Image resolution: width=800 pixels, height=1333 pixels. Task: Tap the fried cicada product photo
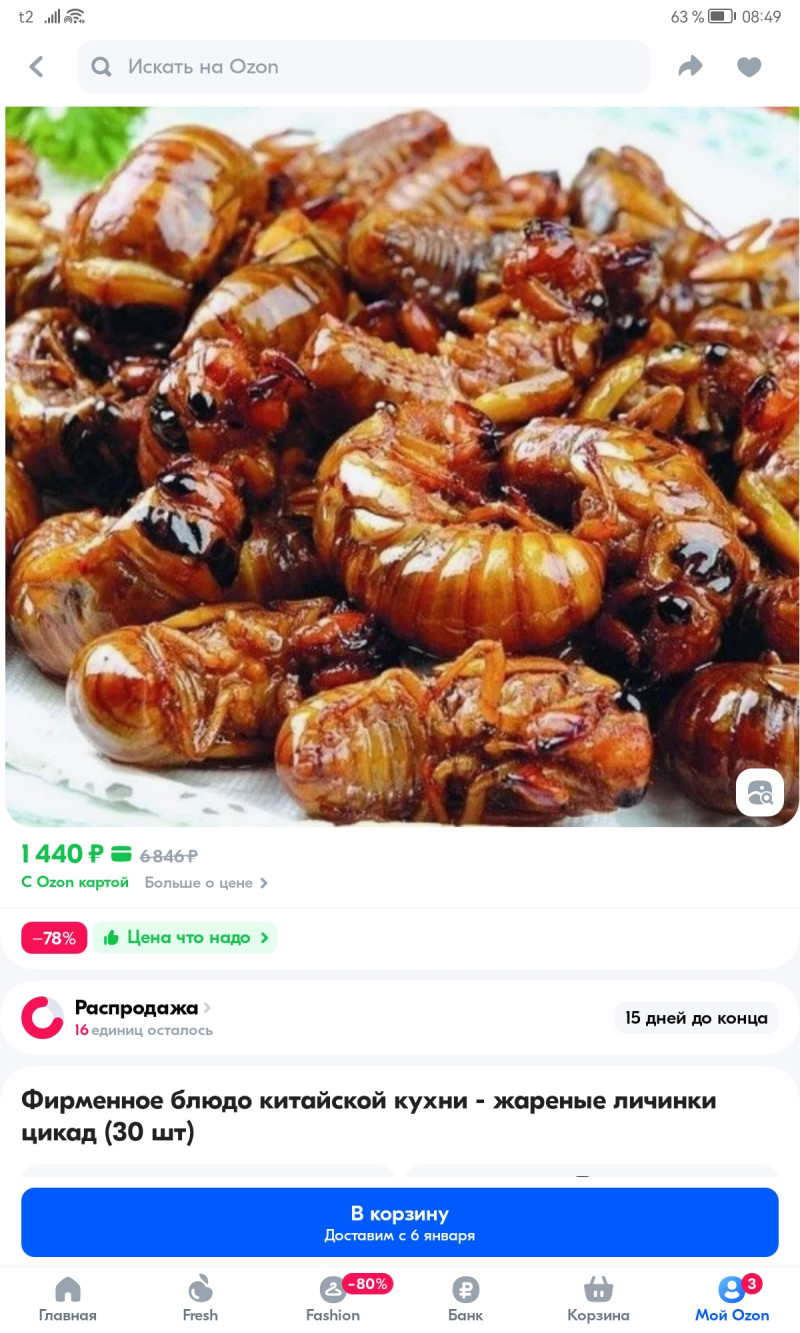[x=400, y=460]
